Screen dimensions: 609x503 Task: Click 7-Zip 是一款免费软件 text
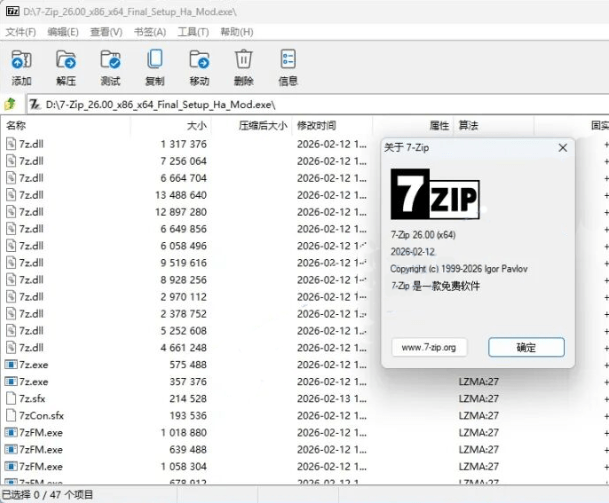pos(435,286)
